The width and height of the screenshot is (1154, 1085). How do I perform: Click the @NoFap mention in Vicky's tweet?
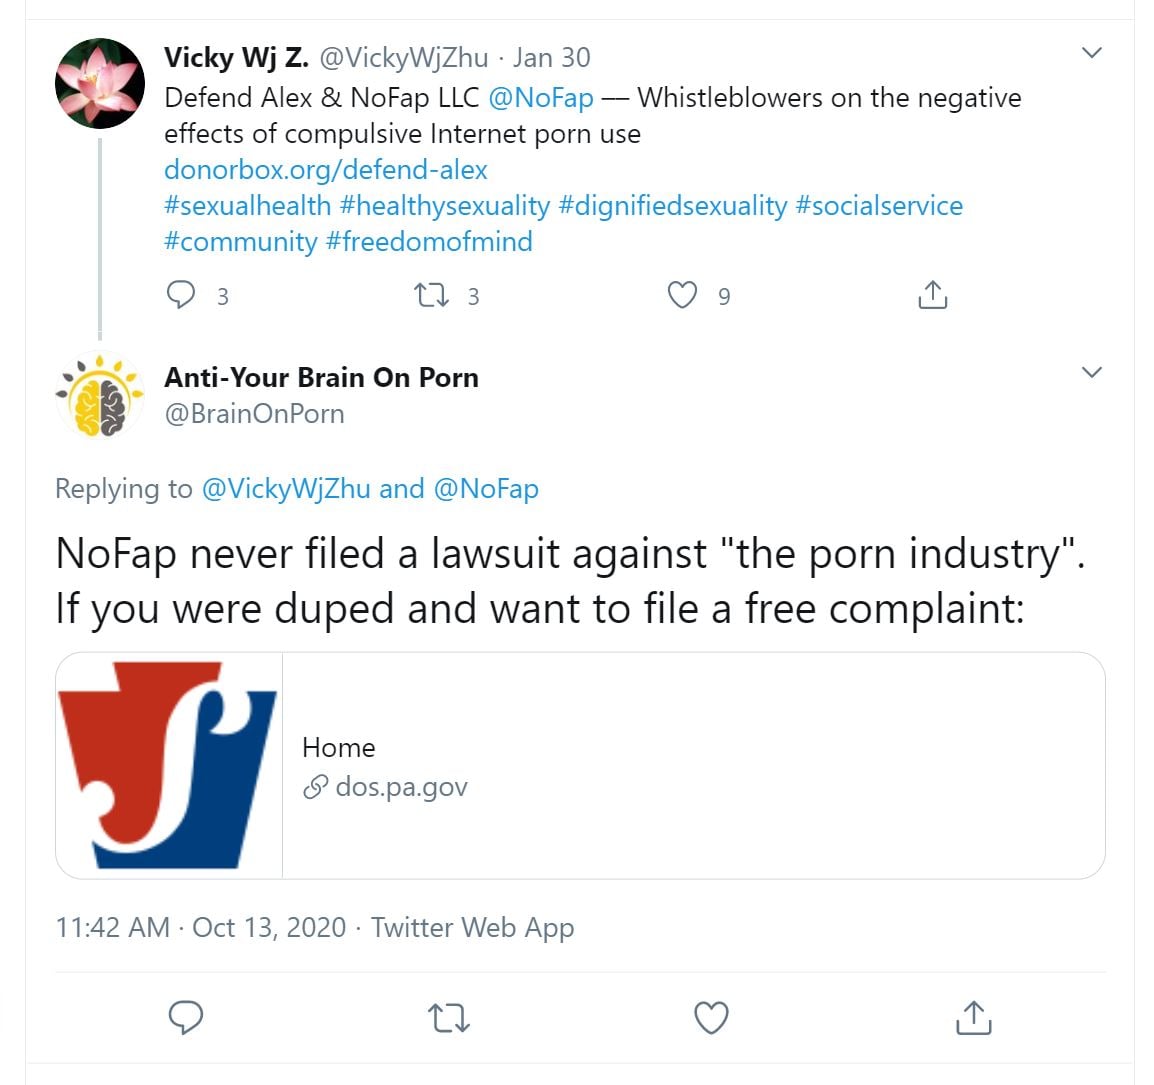(x=541, y=98)
